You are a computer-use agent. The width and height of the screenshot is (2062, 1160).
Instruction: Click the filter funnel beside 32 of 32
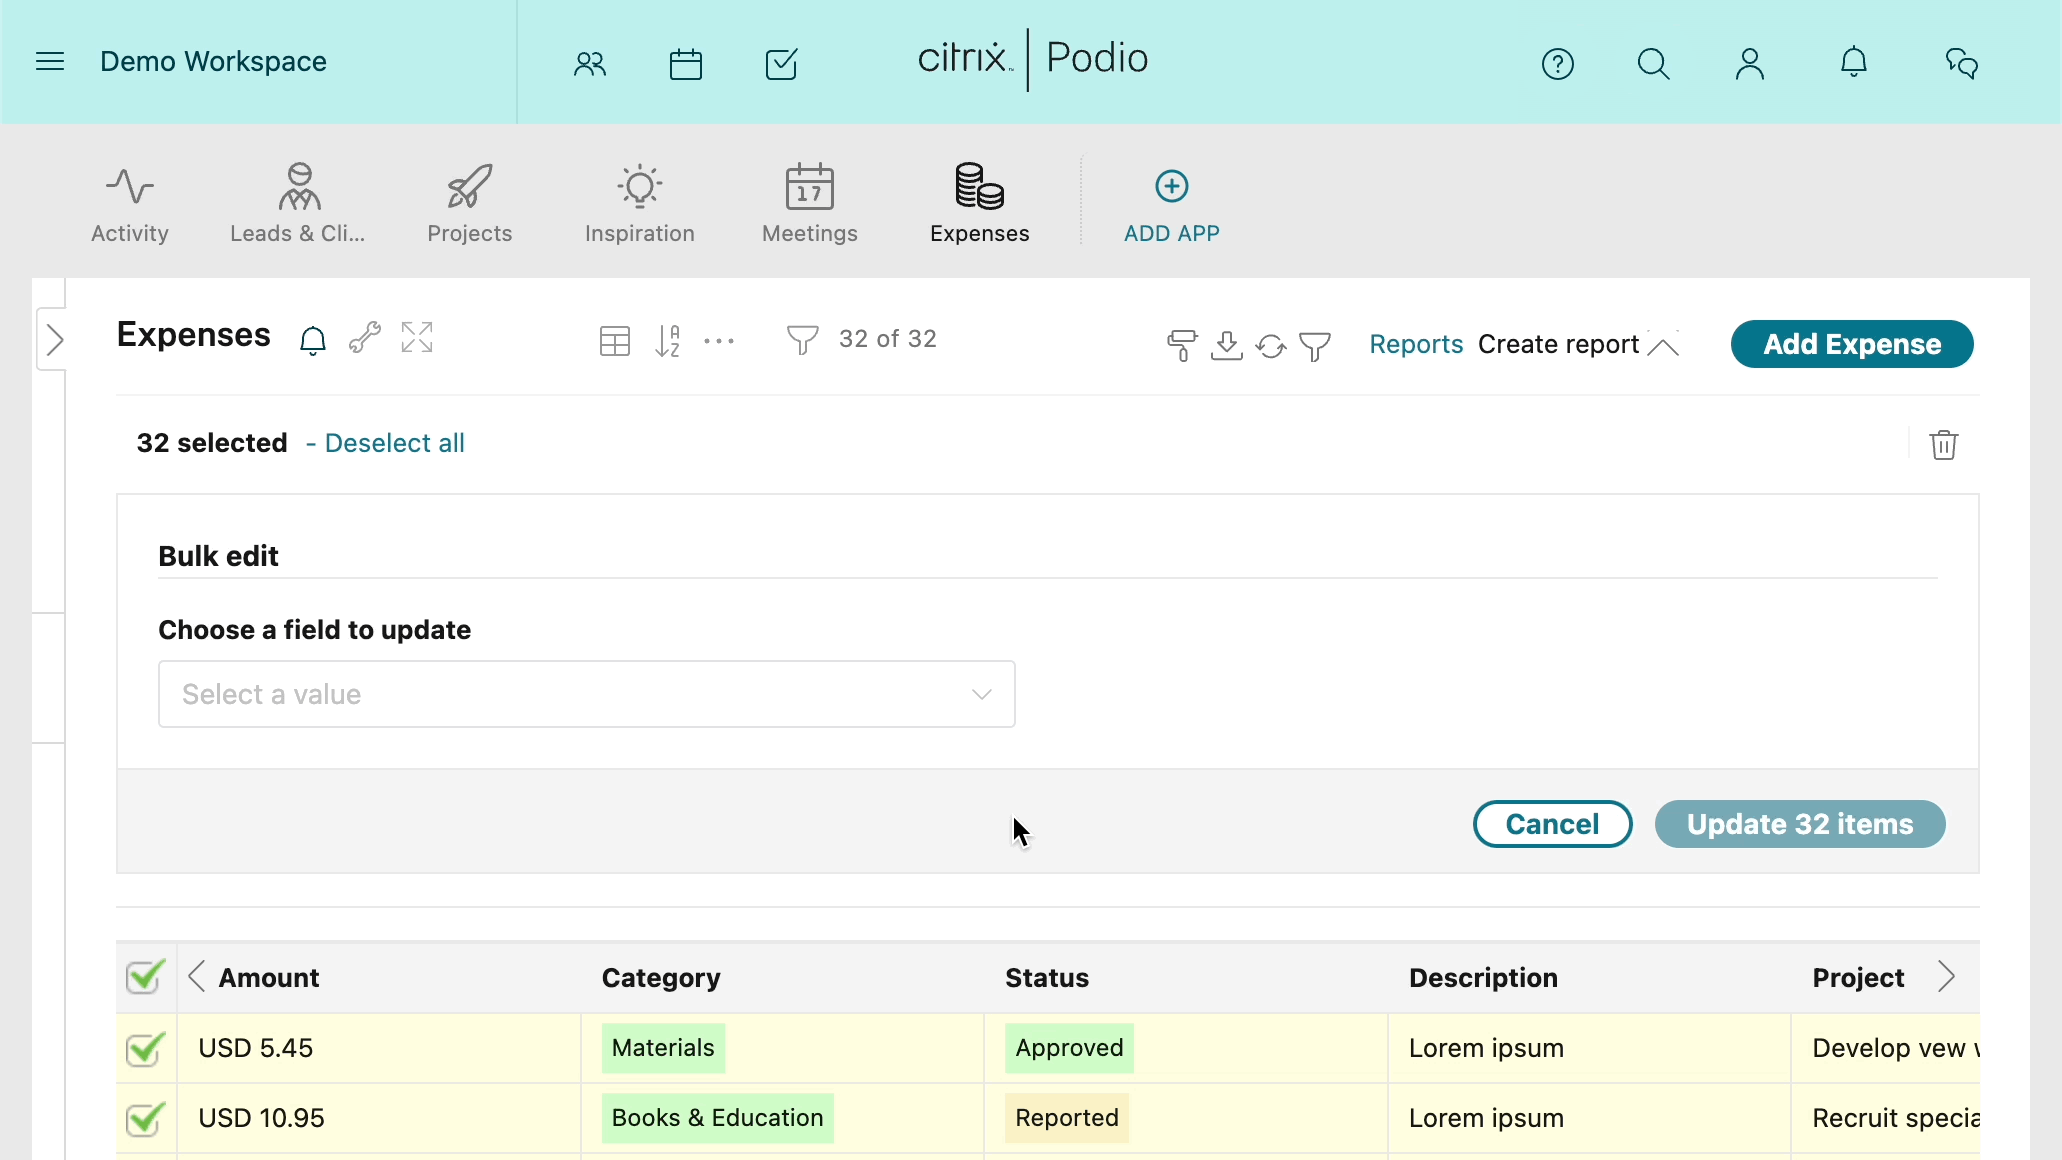(x=802, y=340)
